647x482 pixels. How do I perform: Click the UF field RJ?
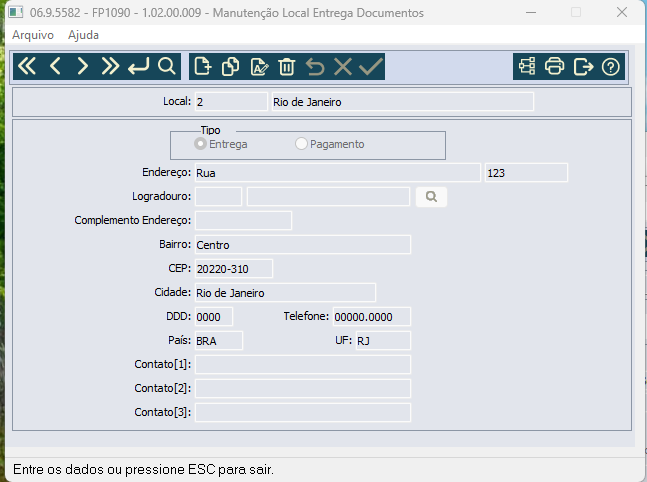(x=383, y=340)
